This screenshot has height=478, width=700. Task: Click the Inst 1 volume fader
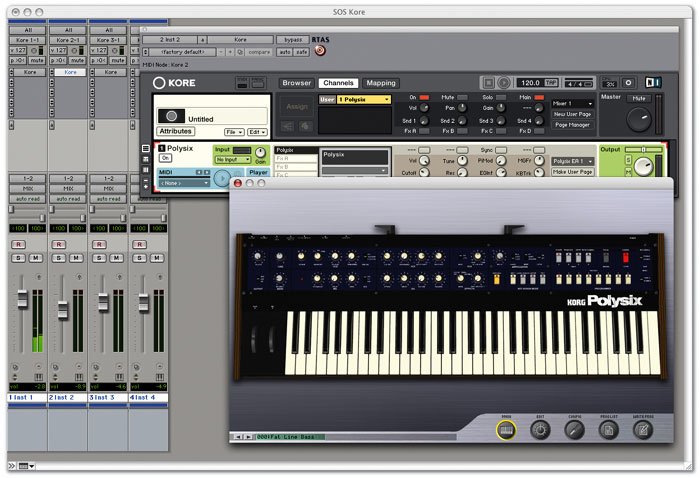pos(22,299)
